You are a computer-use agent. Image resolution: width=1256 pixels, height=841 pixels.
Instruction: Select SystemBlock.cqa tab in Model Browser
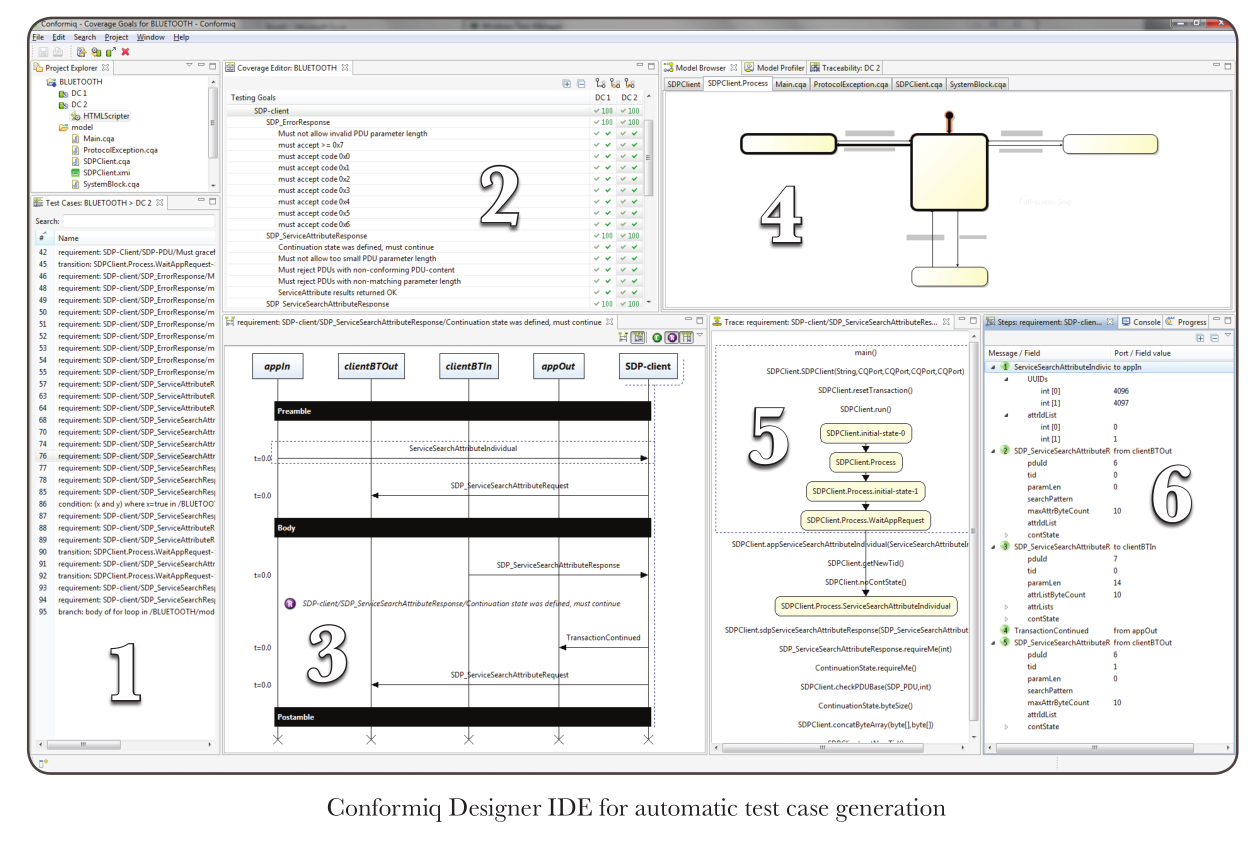click(978, 84)
